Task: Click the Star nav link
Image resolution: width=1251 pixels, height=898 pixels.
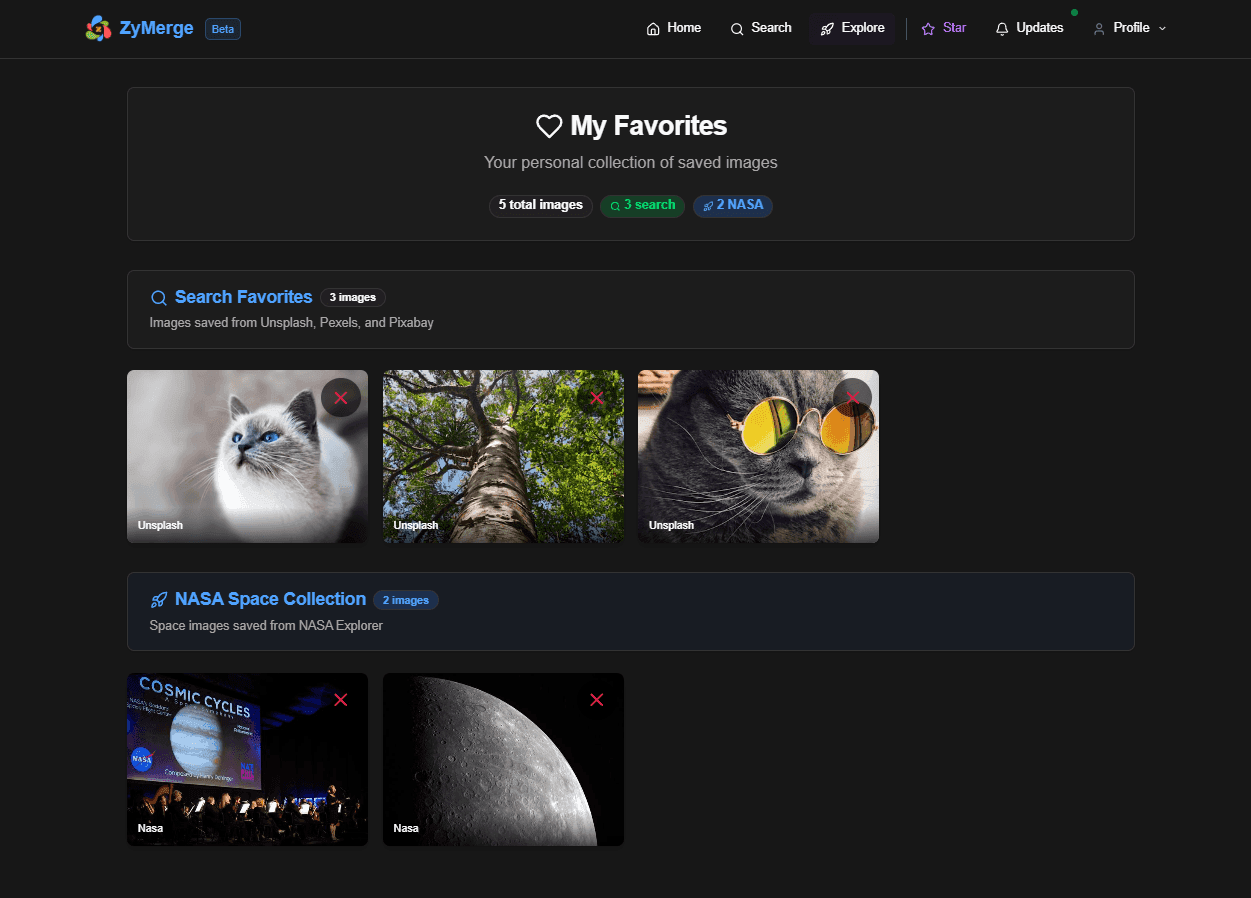Action: pyautogui.click(x=944, y=28)
